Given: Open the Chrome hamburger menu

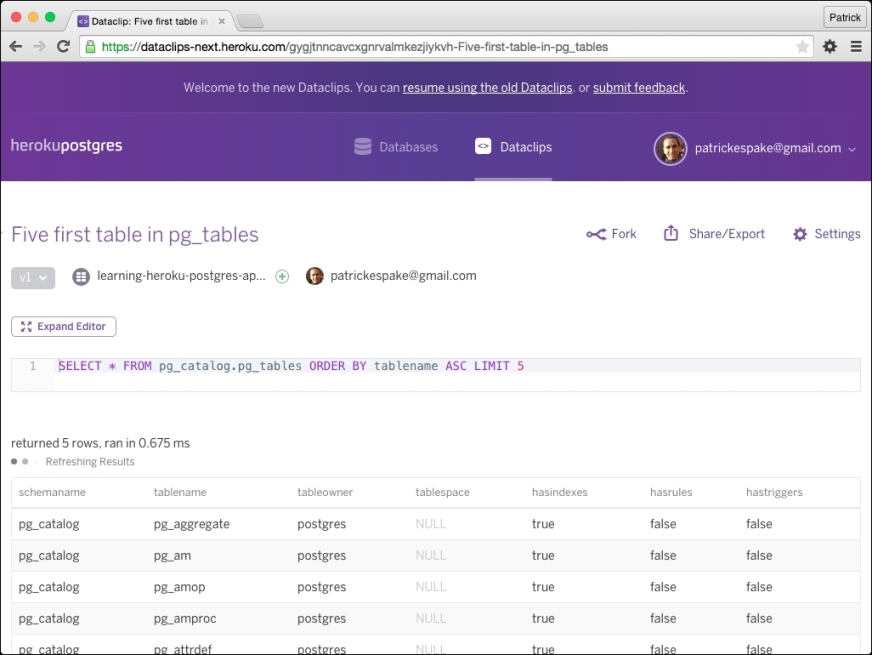Looking at the screenshot, I should tap(856, 47).
